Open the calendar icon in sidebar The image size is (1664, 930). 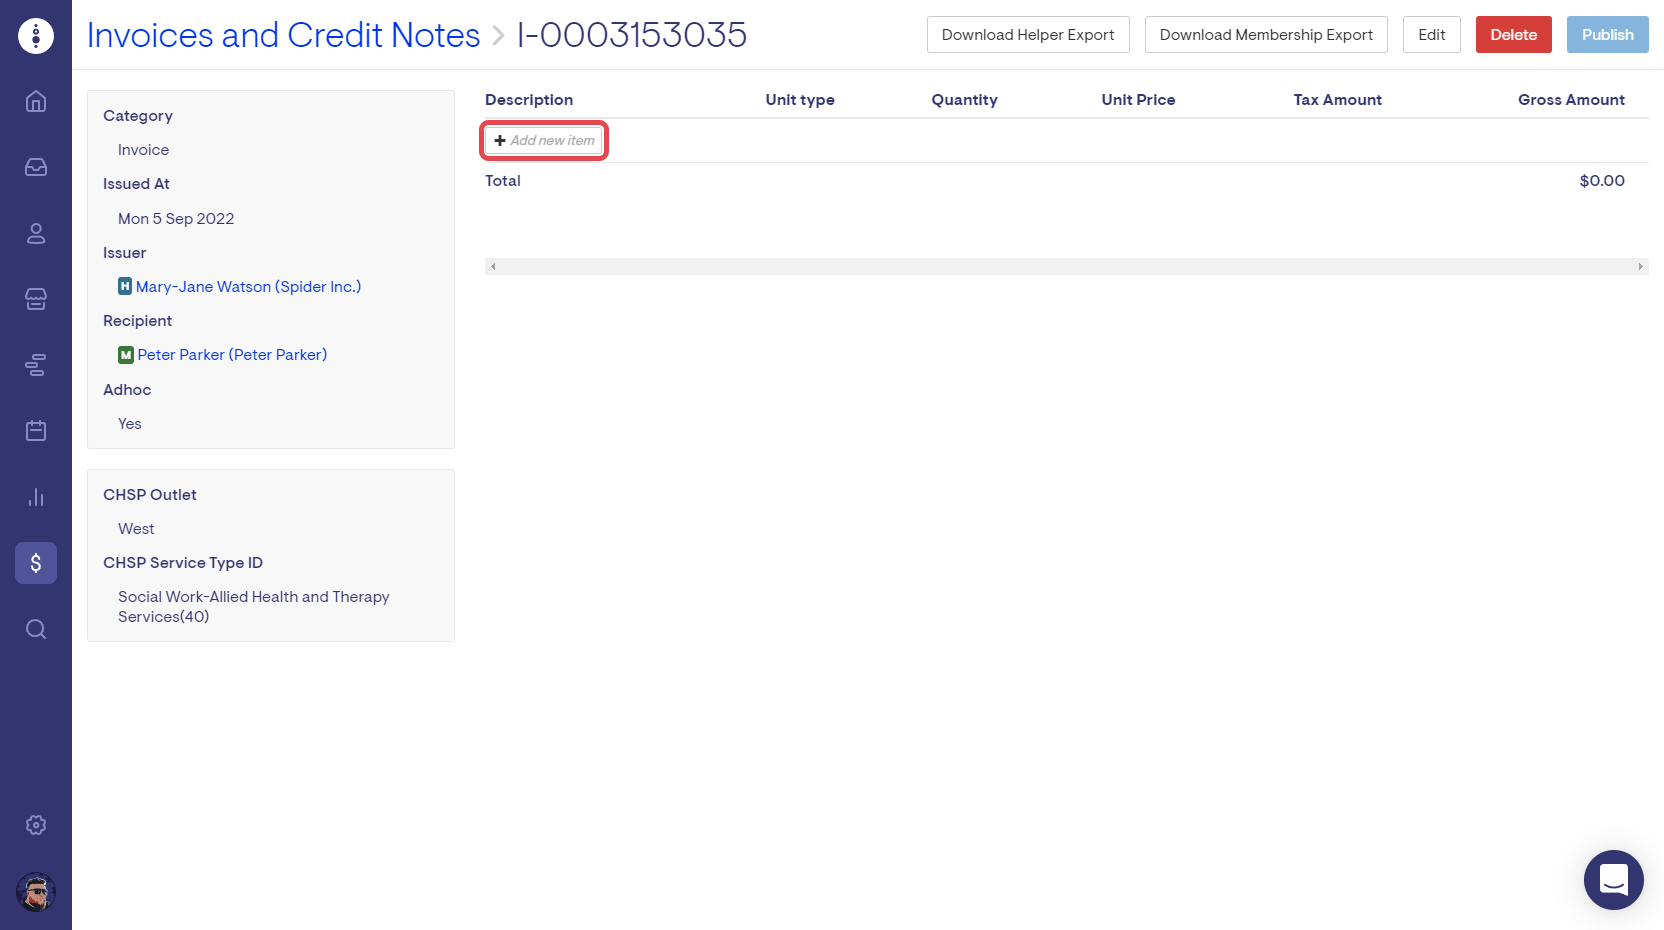pos(36,431)
